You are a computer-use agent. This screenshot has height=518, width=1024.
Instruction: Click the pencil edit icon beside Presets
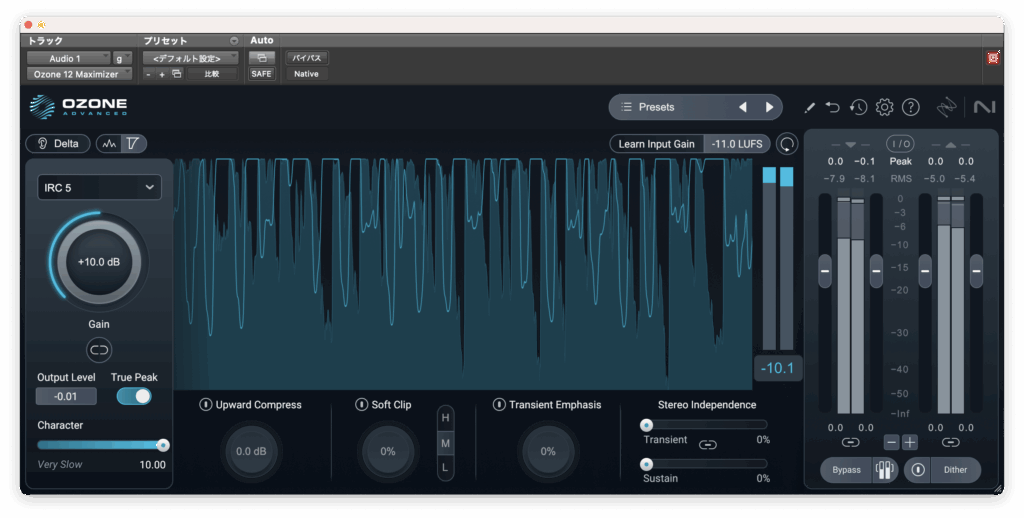[x=809, y=107]
